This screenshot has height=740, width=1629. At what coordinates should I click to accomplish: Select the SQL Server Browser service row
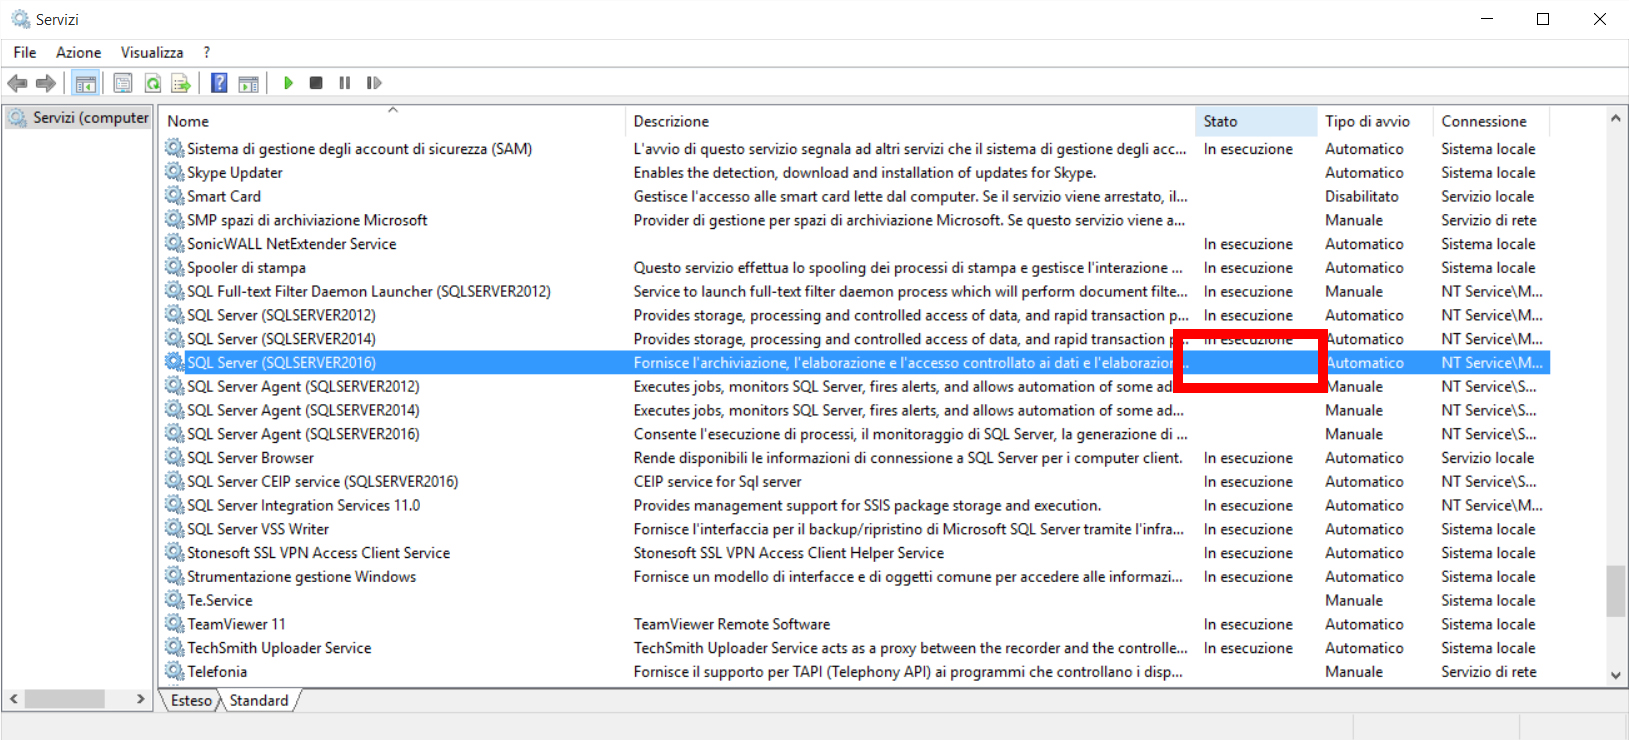coord(250,458)
